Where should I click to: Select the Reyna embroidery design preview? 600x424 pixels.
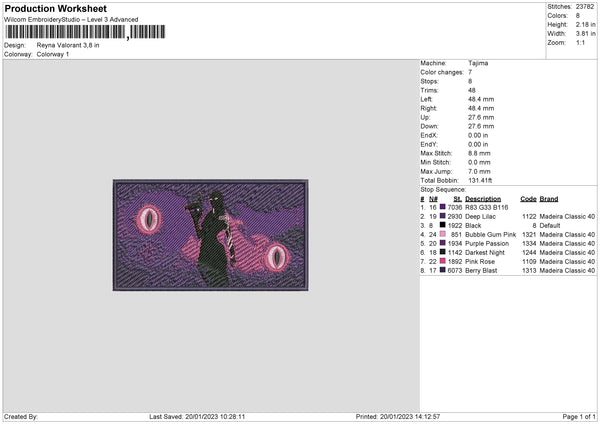pyautogui.click(x=210, y=235)
